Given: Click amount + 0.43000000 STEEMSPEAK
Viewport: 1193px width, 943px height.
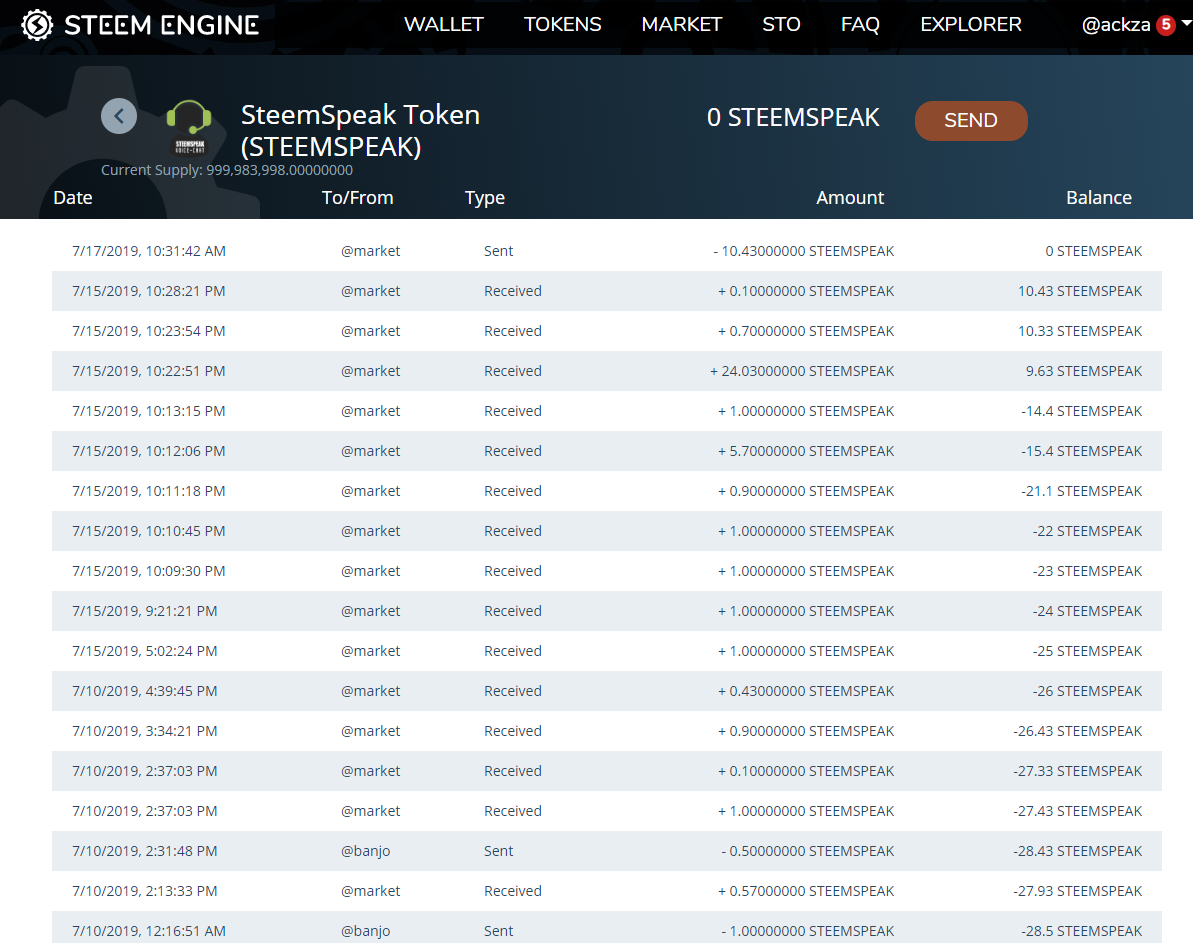Looking at the screenshot, I should (x=806, y=690).
